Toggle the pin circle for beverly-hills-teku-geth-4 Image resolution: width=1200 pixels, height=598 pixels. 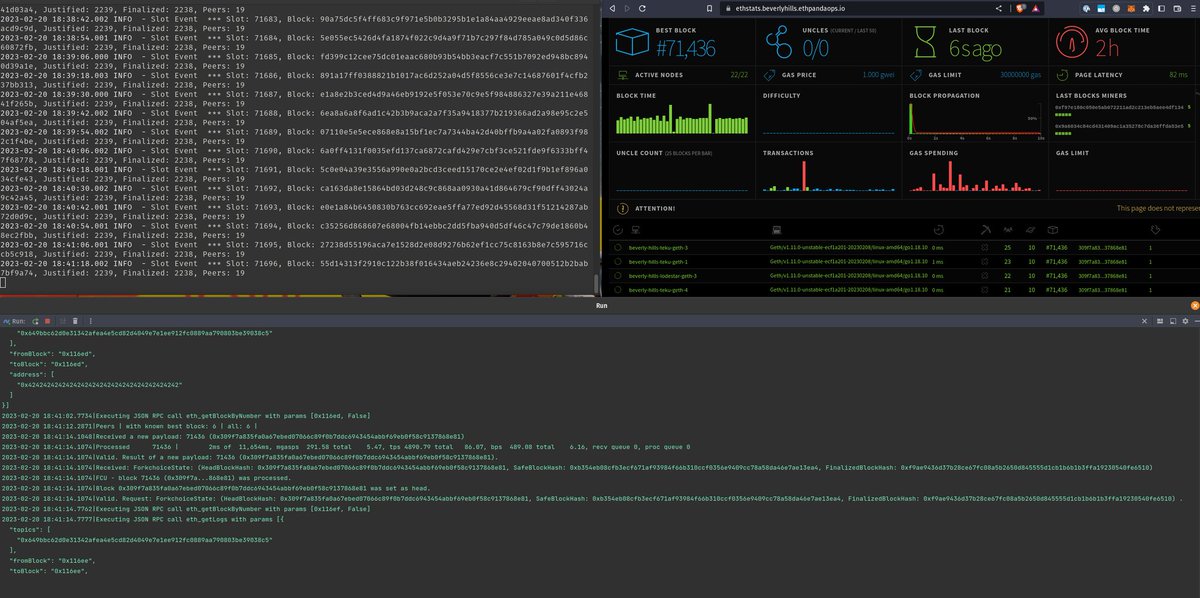pos(617,289)
